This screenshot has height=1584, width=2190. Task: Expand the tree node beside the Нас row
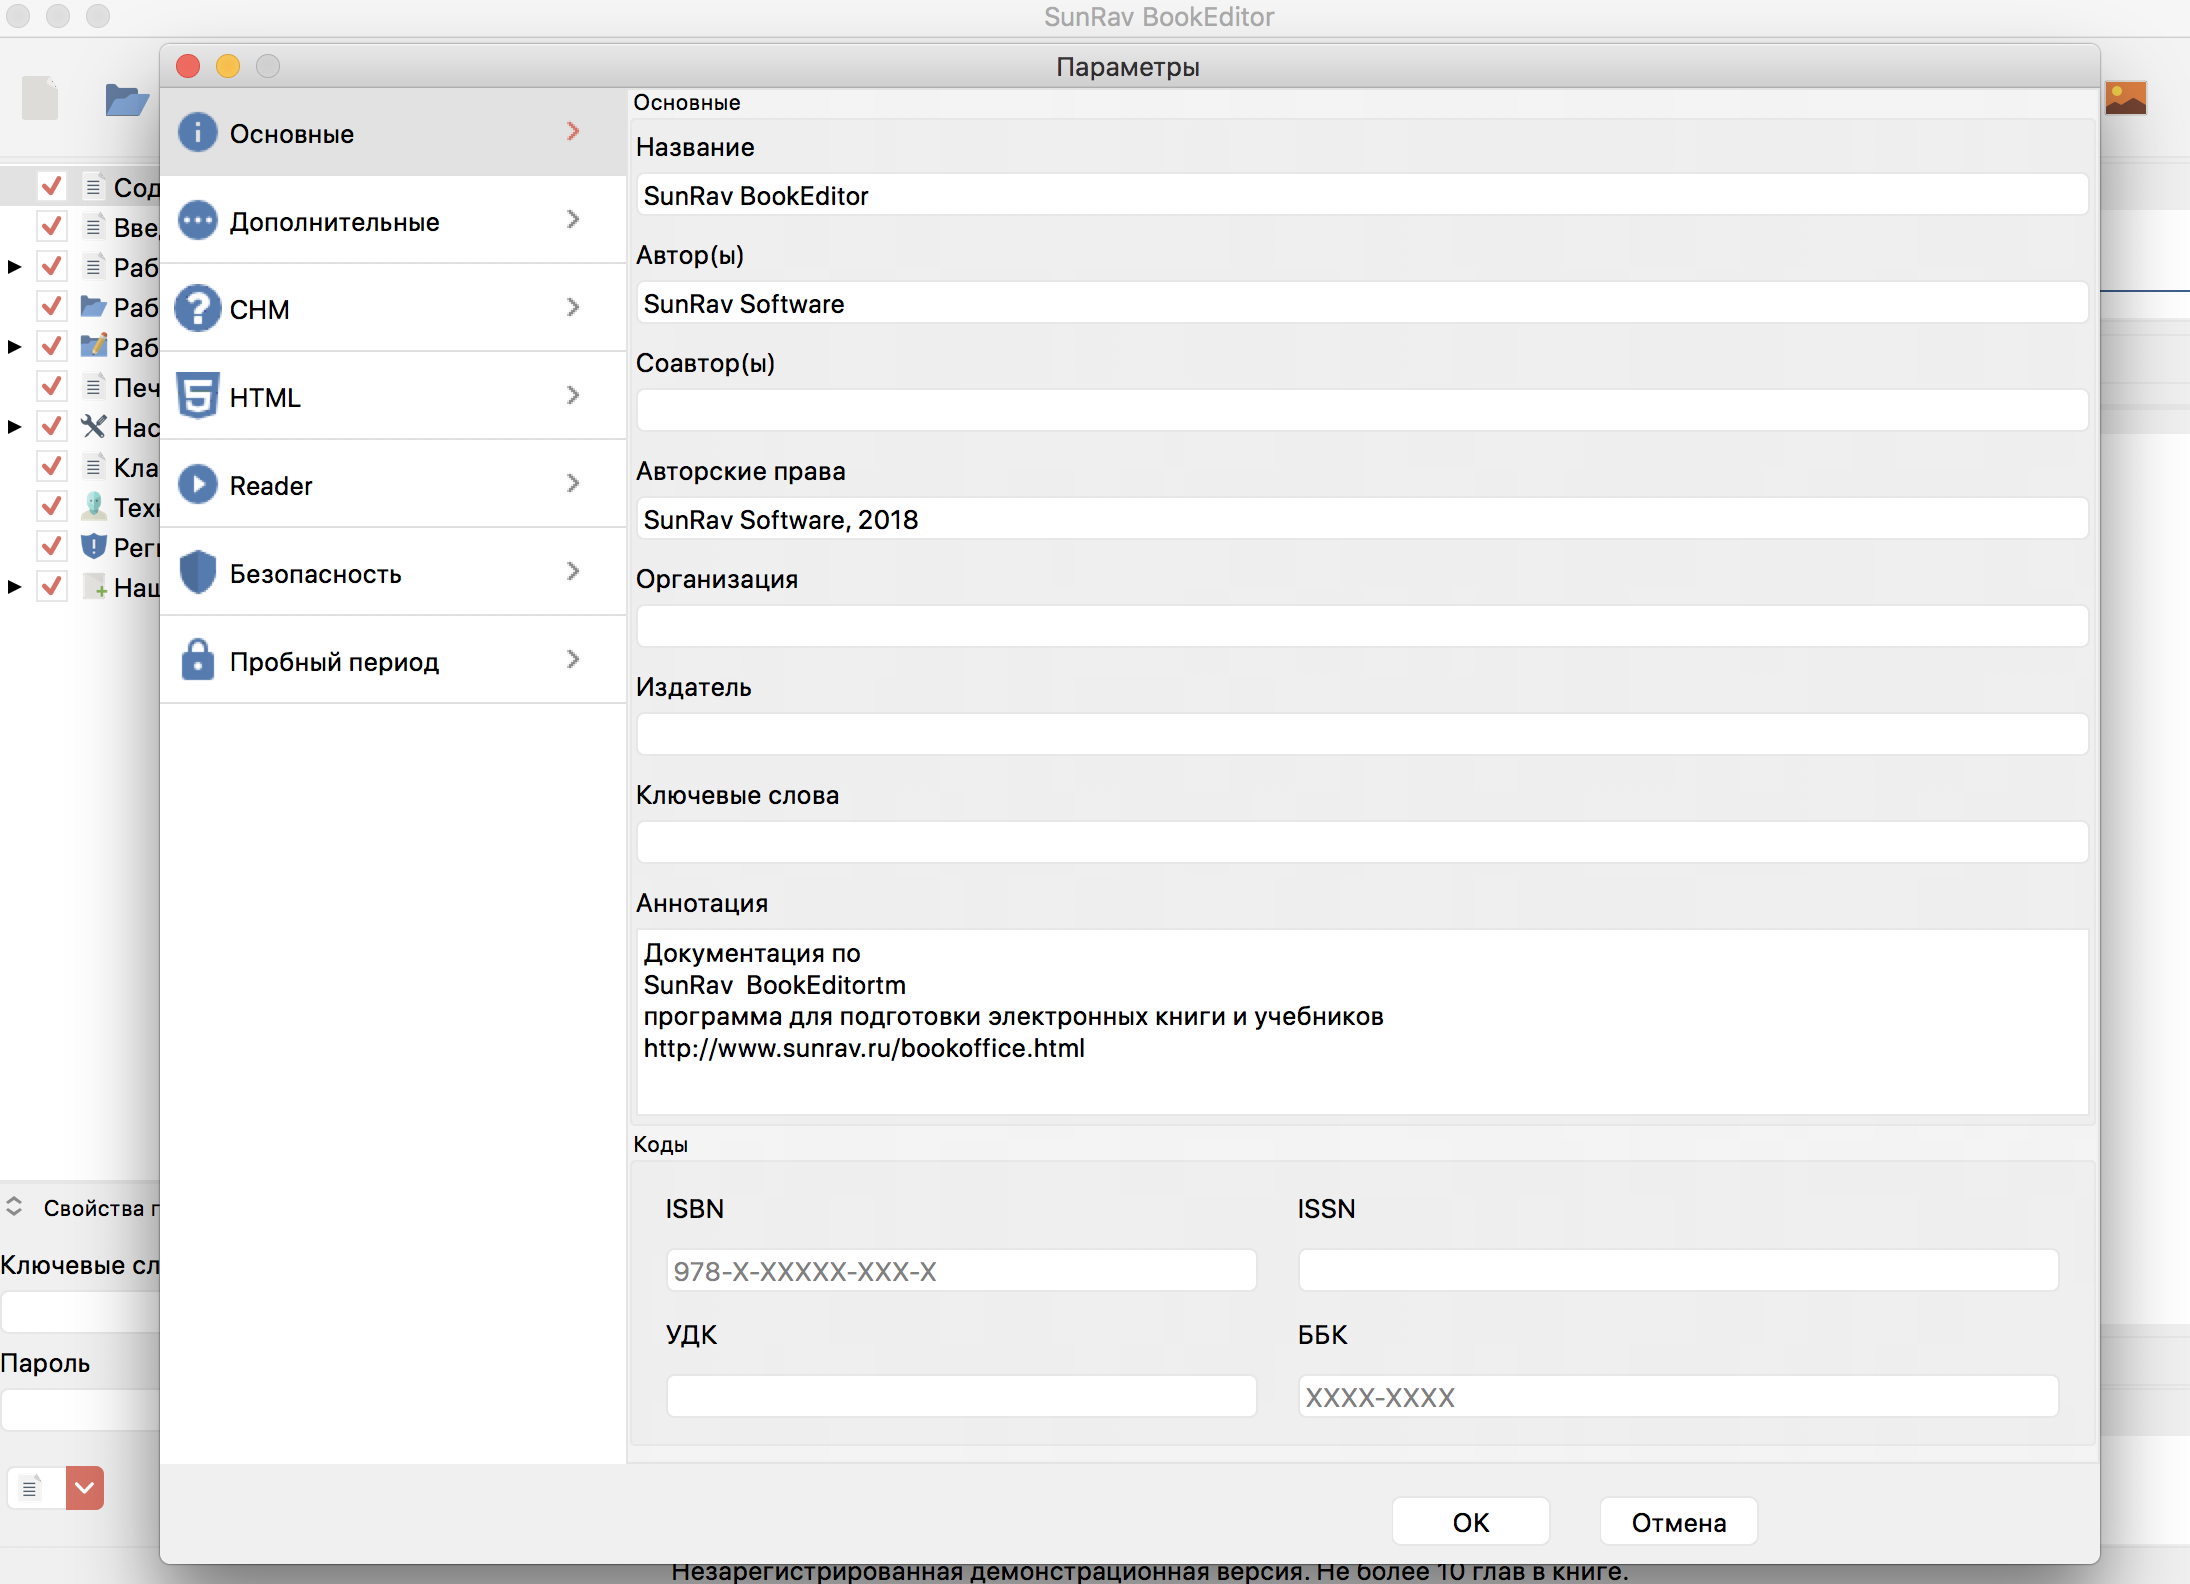click(x=14, y=427)
